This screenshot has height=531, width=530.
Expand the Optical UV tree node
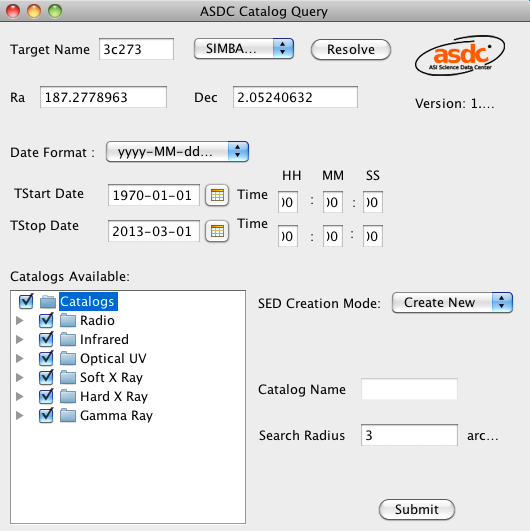(20, 358)
